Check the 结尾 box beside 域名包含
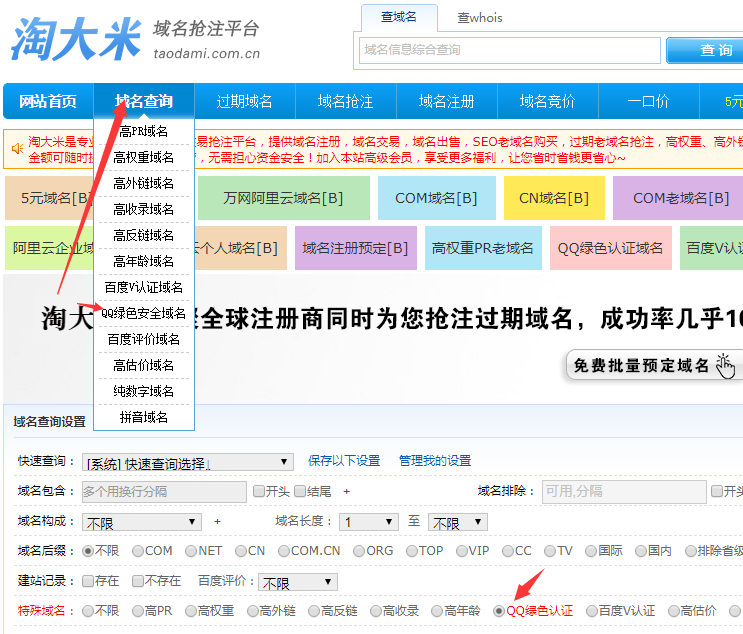 300,491
